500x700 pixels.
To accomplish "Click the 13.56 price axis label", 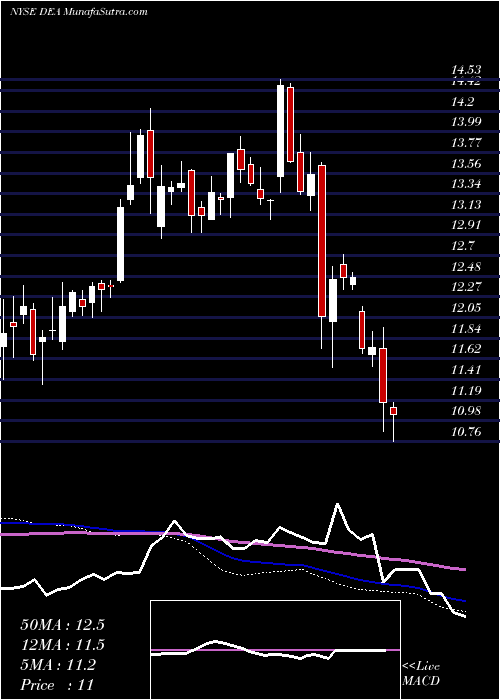I will coord(466,163).
